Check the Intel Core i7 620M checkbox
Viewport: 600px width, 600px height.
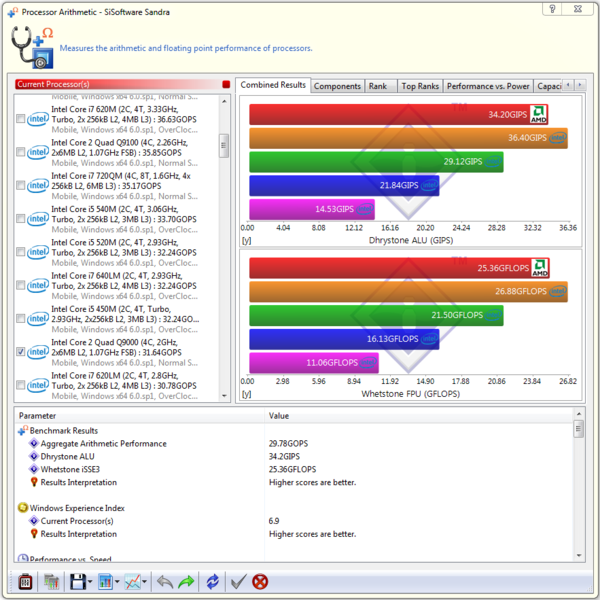tap(21, 119)
